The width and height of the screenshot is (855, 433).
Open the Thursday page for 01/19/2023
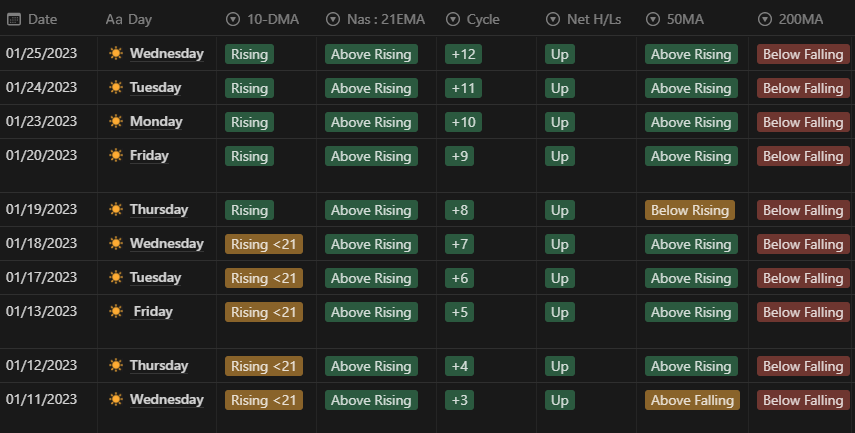(x=159, y=209)
